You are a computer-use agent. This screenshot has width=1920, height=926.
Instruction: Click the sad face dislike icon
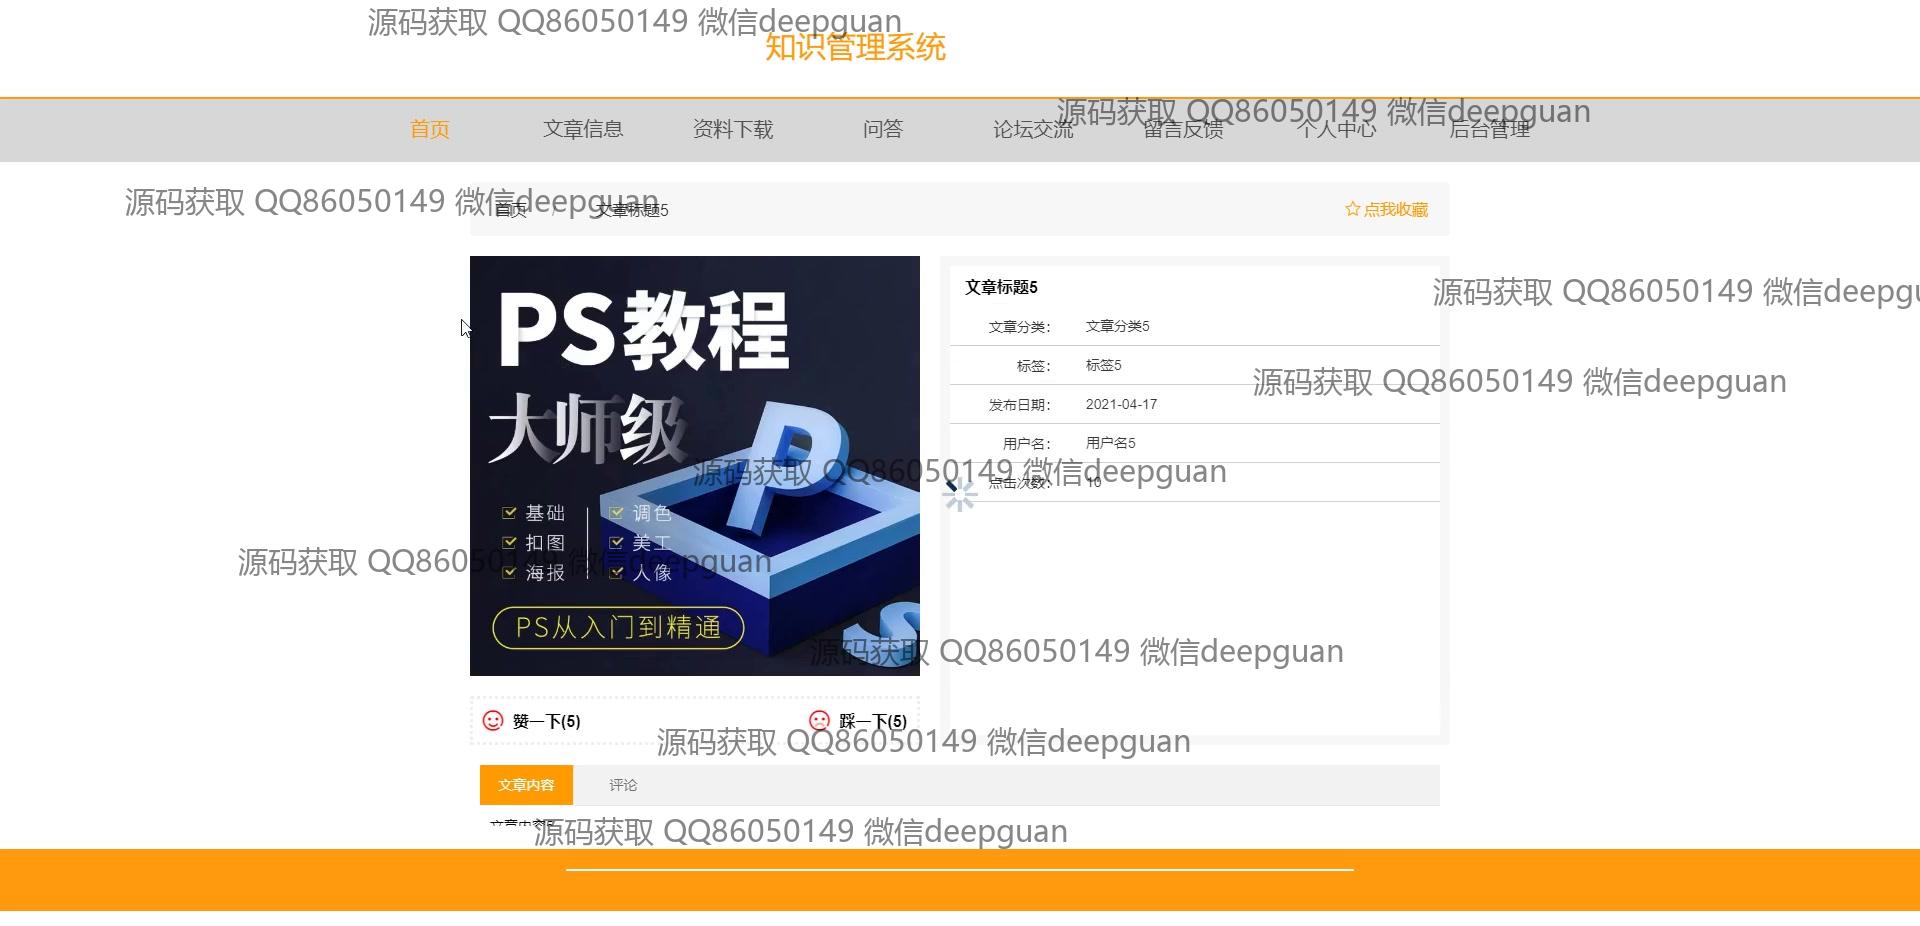[x=819, y=720]
